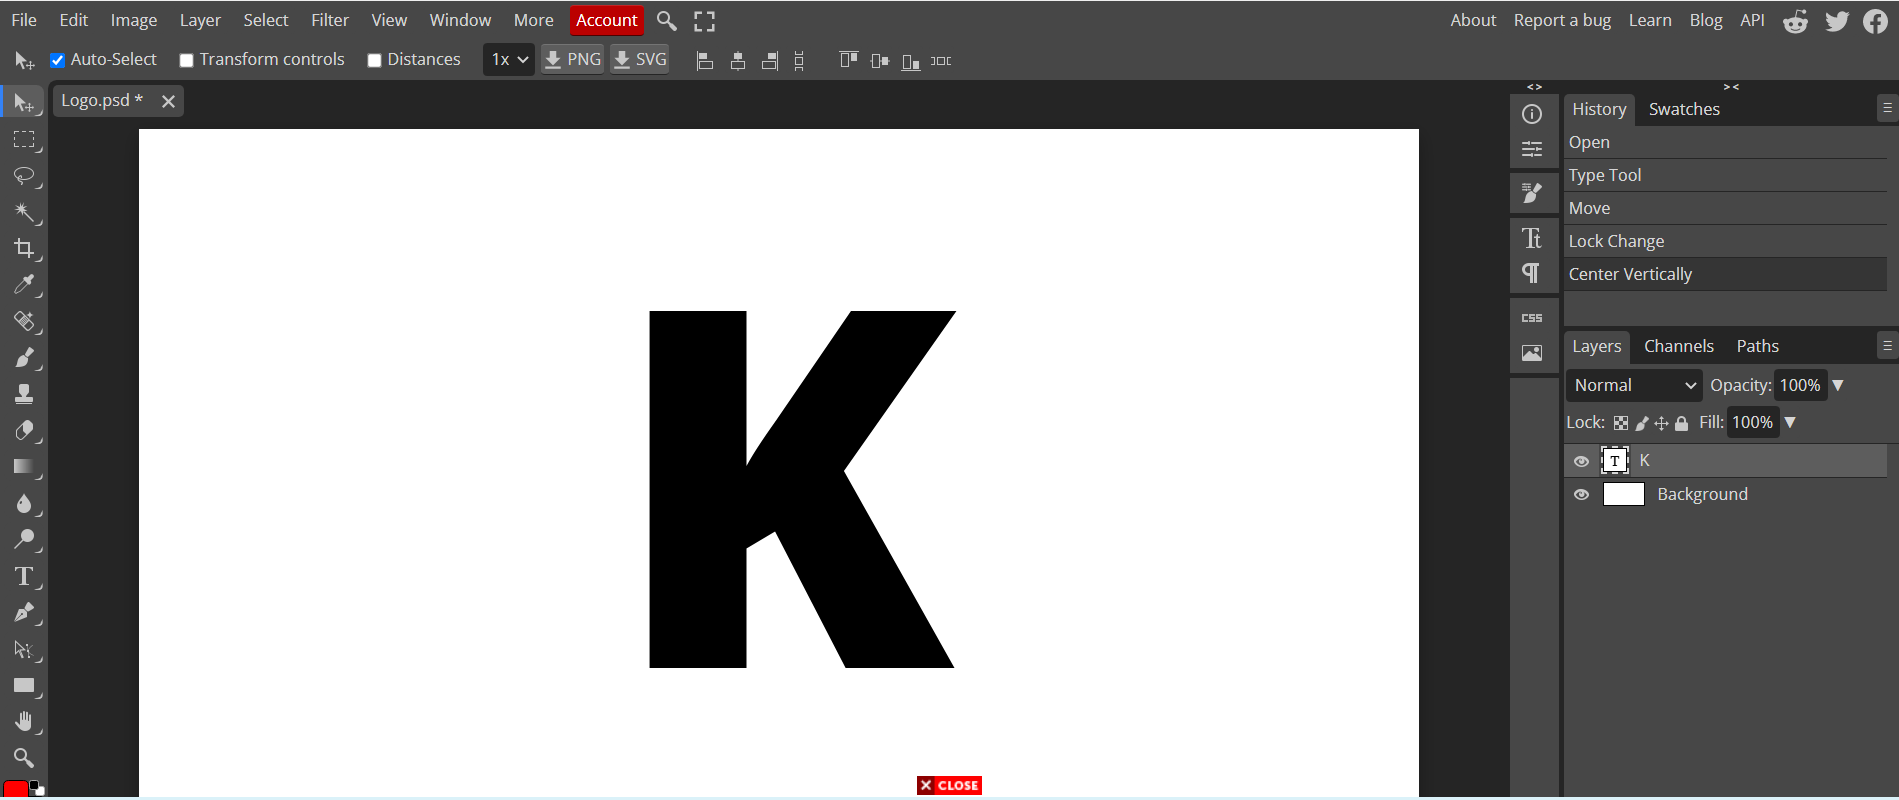This screenshot has height=800, width=1899.
Task: Select the Path Select tool
Action: click(24, 649)
